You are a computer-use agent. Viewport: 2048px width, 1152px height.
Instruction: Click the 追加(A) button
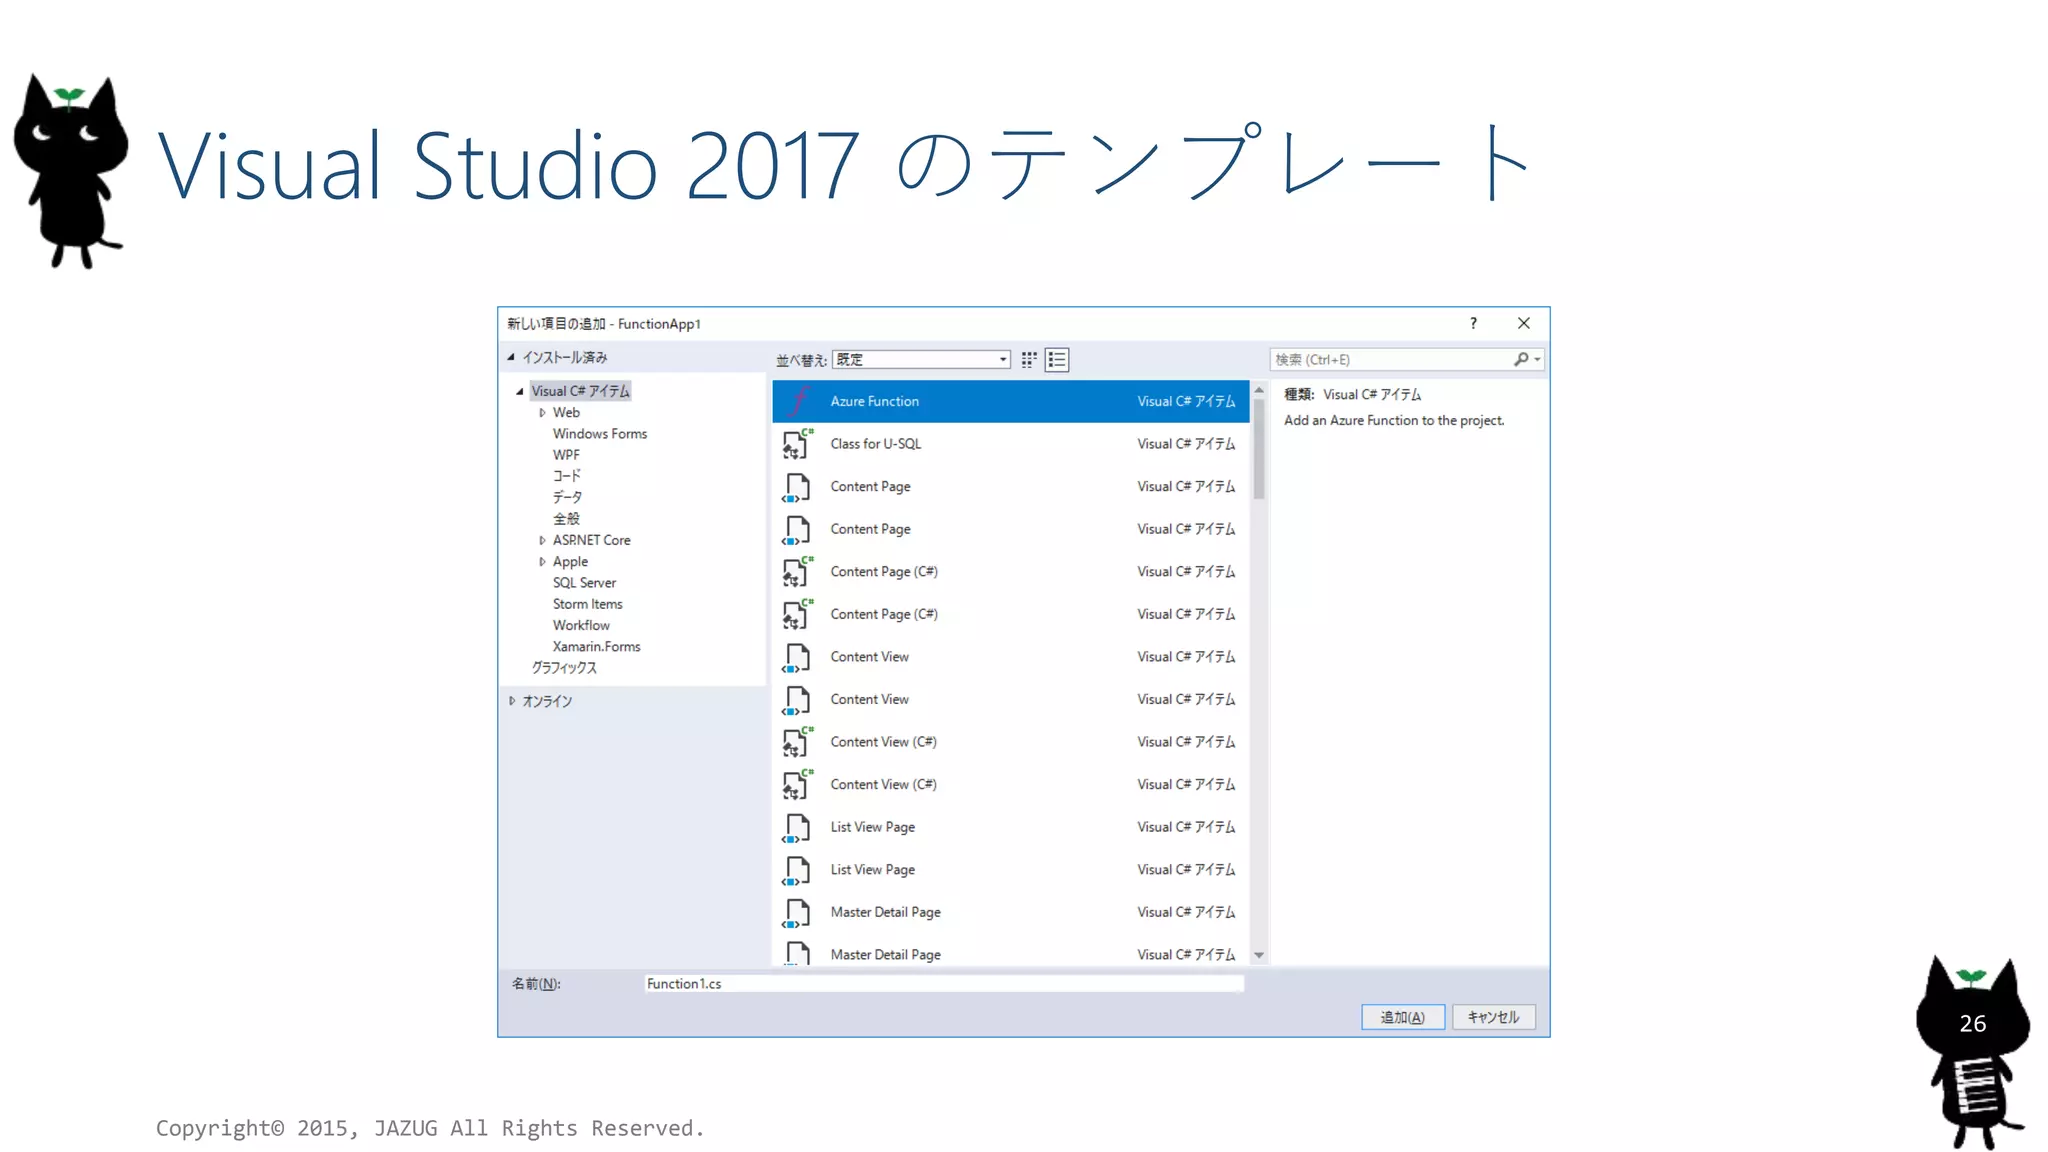[1403, 1017]
